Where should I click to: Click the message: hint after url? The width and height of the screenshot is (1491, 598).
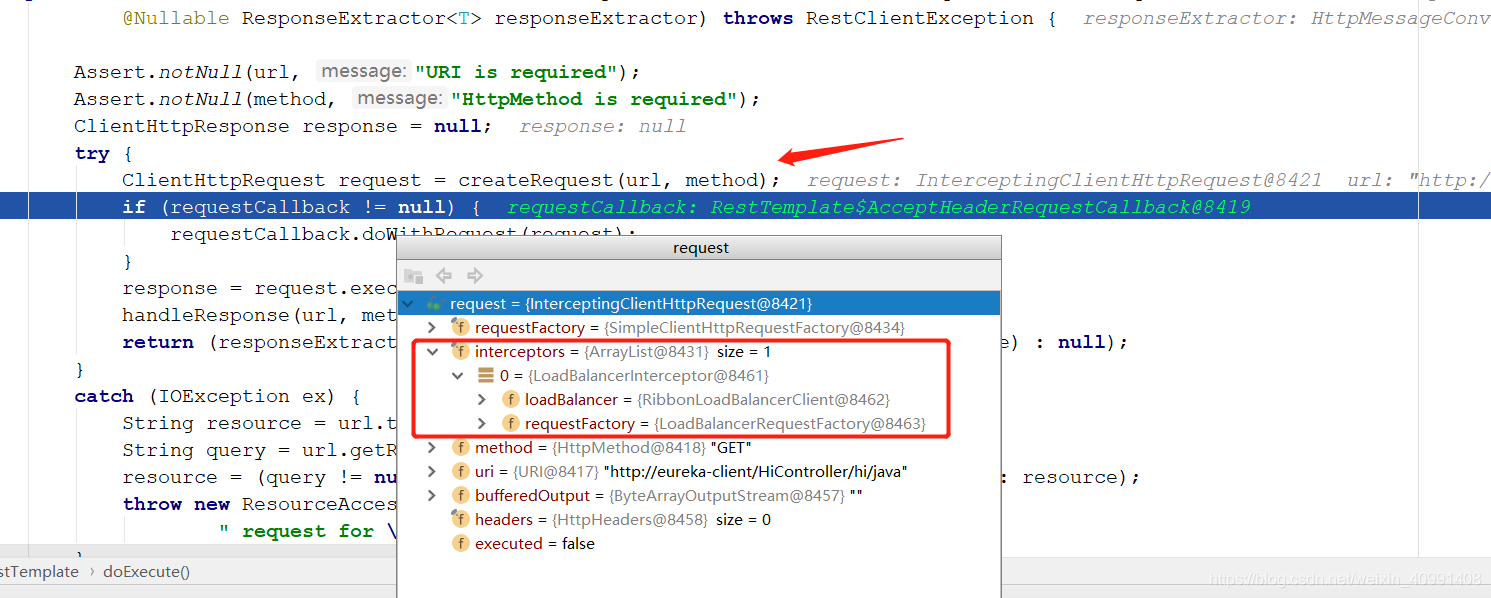[x=363, y=71]
